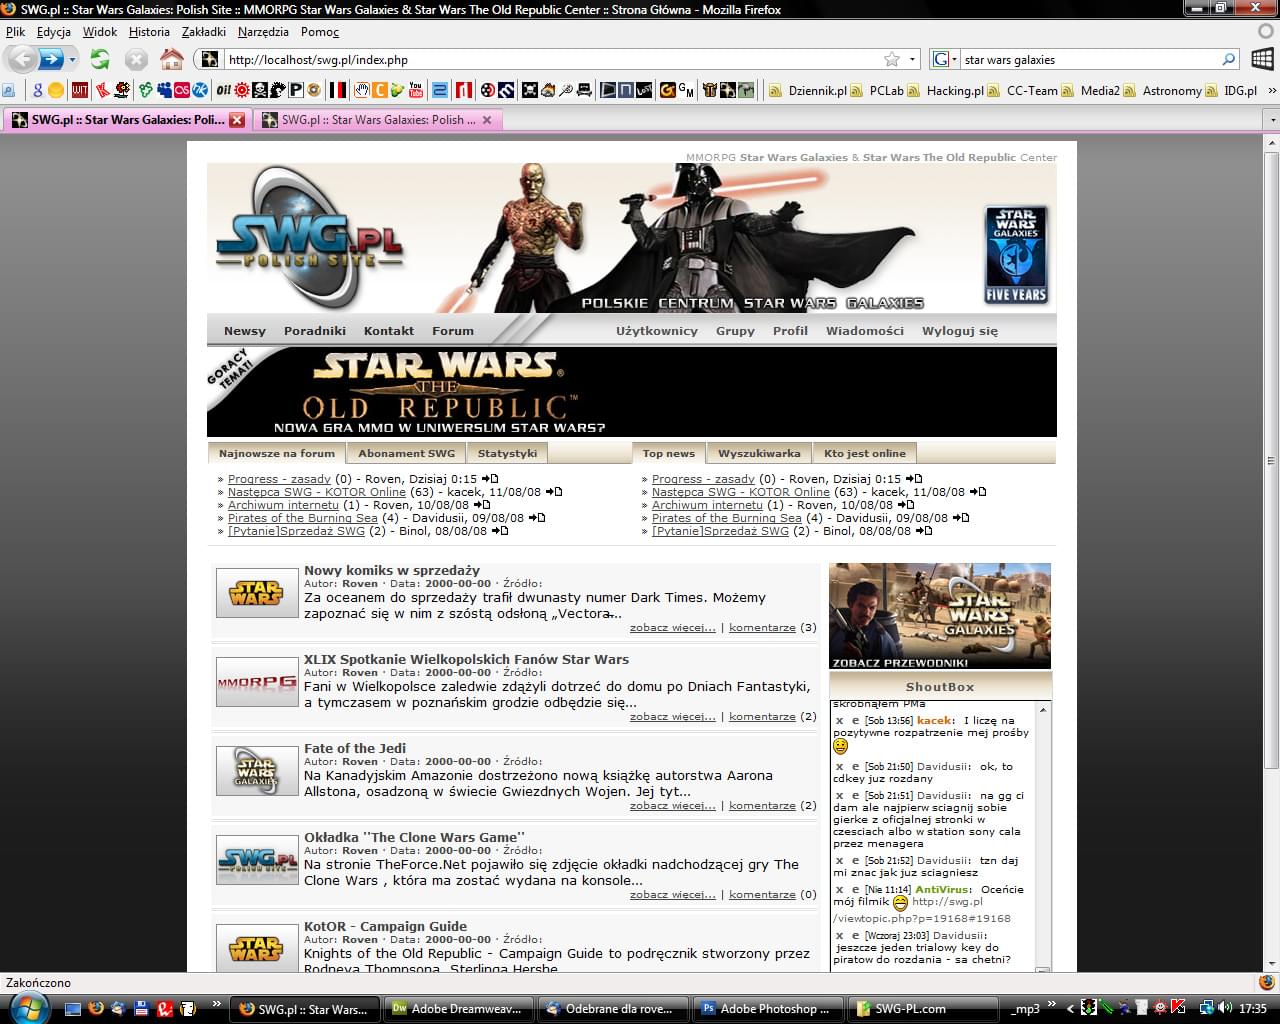1280x1024 pixels.
Task: Show more bookmarks with the overflow chevron
Action: coord(1272,91)
